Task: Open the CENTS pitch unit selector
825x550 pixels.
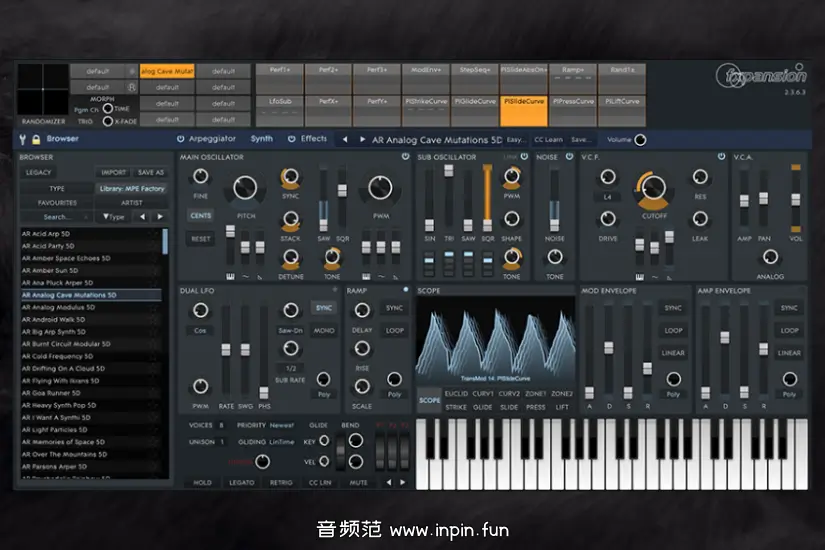Action: coord(200,216)
